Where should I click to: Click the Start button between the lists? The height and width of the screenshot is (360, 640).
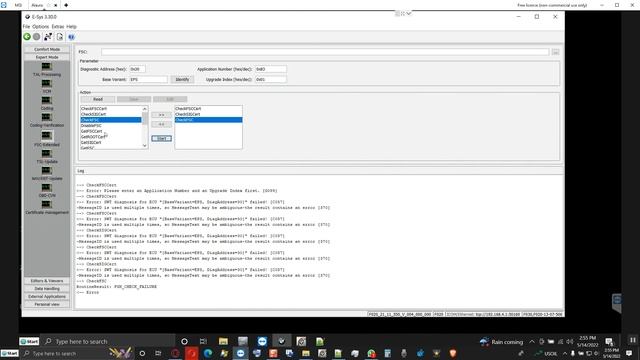pyautogui.click(x=162, y=139)
